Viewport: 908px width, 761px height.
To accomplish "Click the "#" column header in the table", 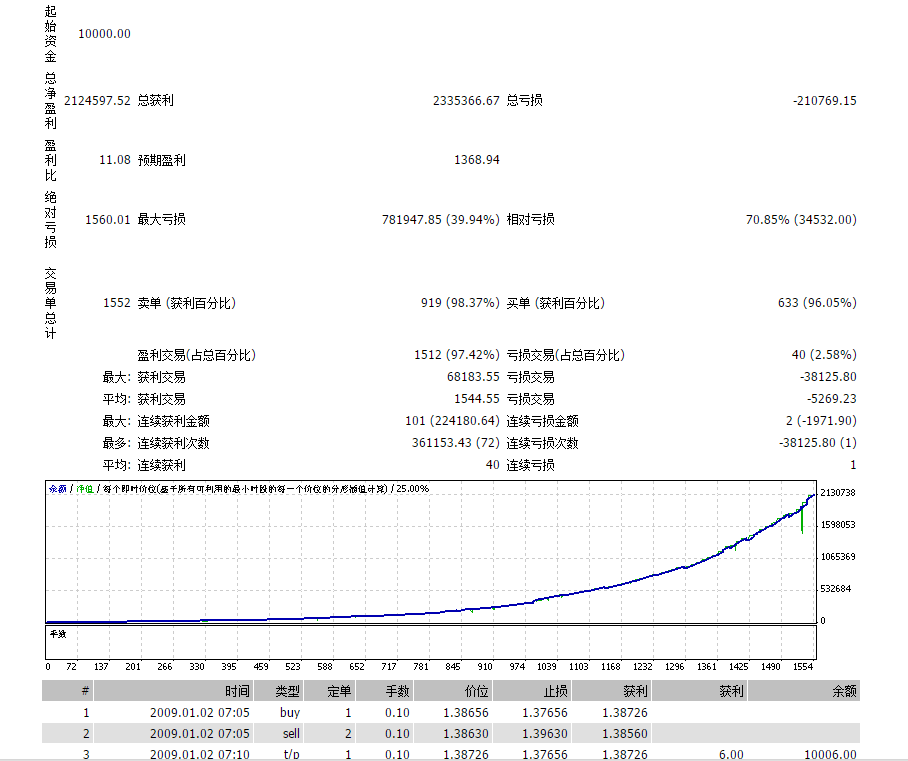I will click(x=86, y=691).
